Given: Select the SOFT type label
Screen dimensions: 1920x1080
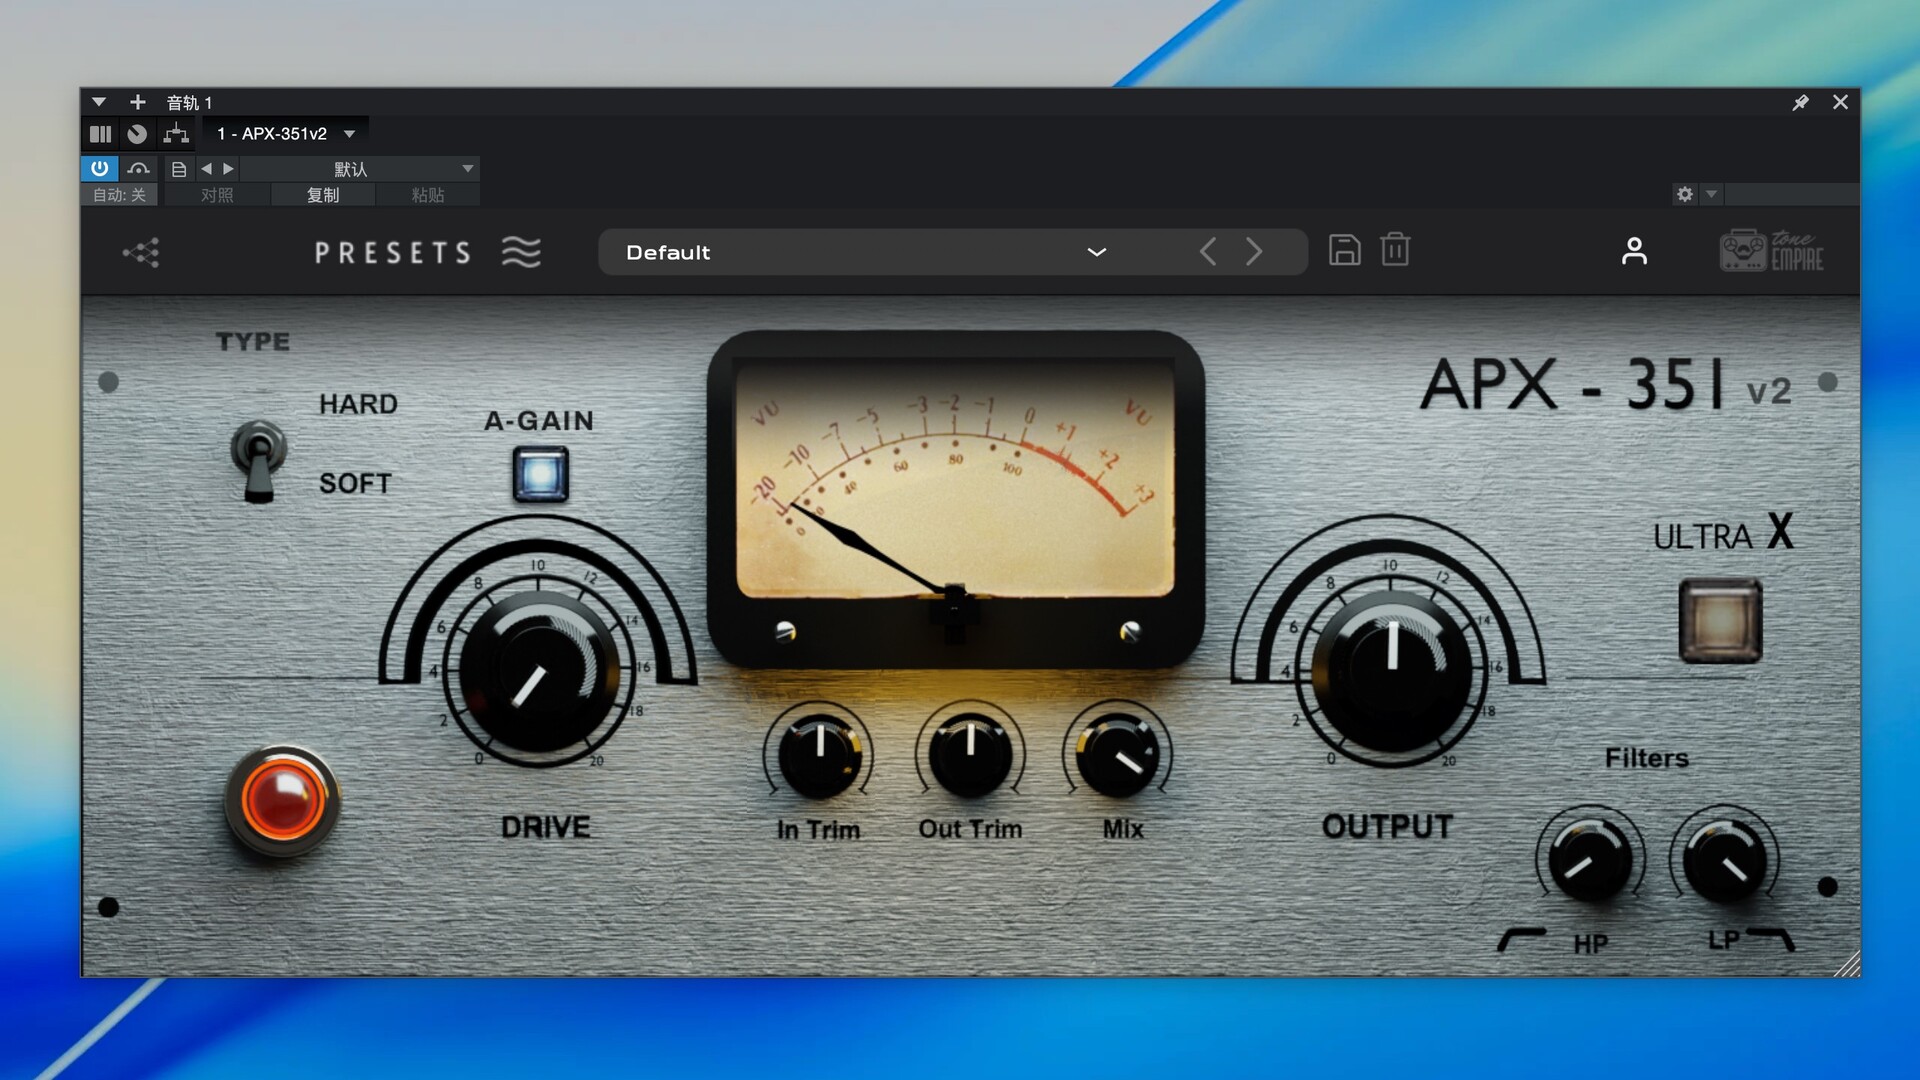Looking at the screenshot, I should (355, 483).
